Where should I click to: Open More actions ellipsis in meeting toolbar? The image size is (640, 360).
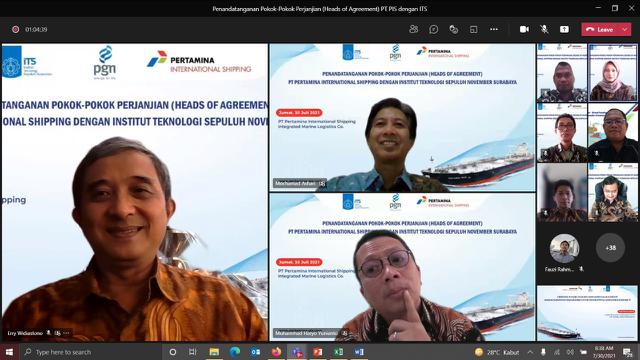point(494,29)
